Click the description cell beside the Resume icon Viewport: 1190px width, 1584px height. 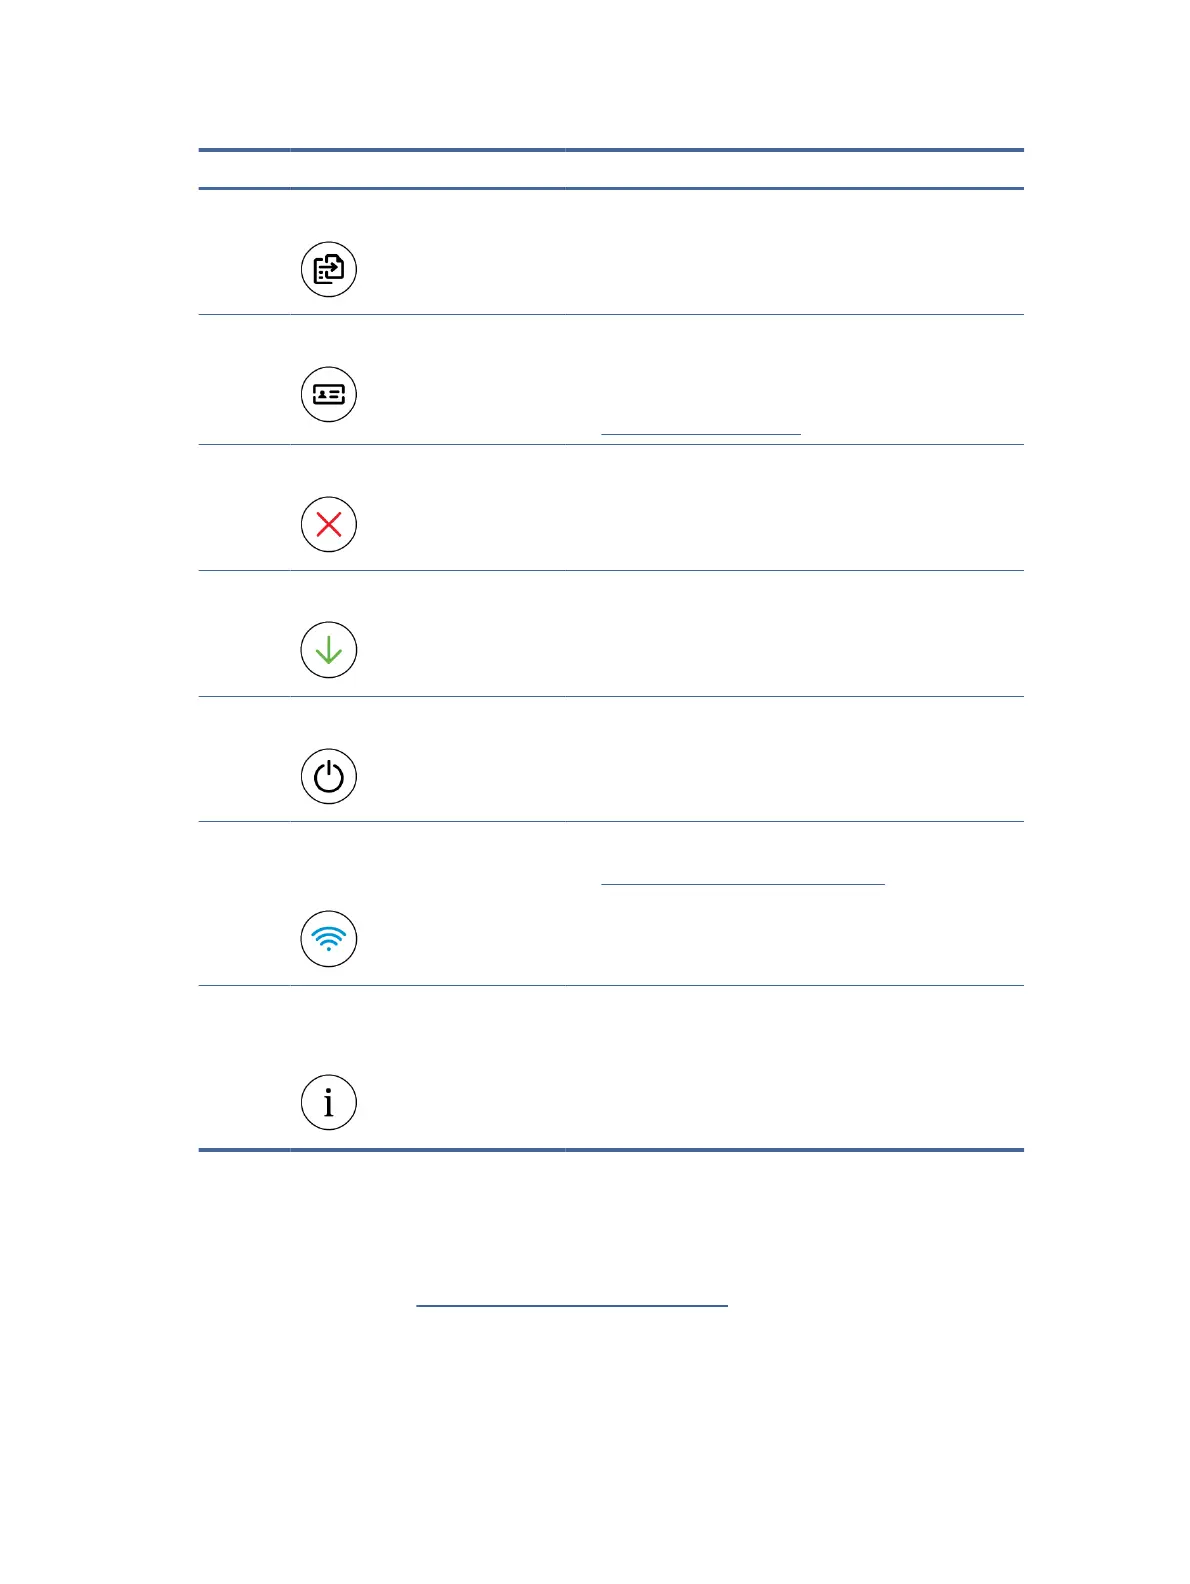pos(793,634)
